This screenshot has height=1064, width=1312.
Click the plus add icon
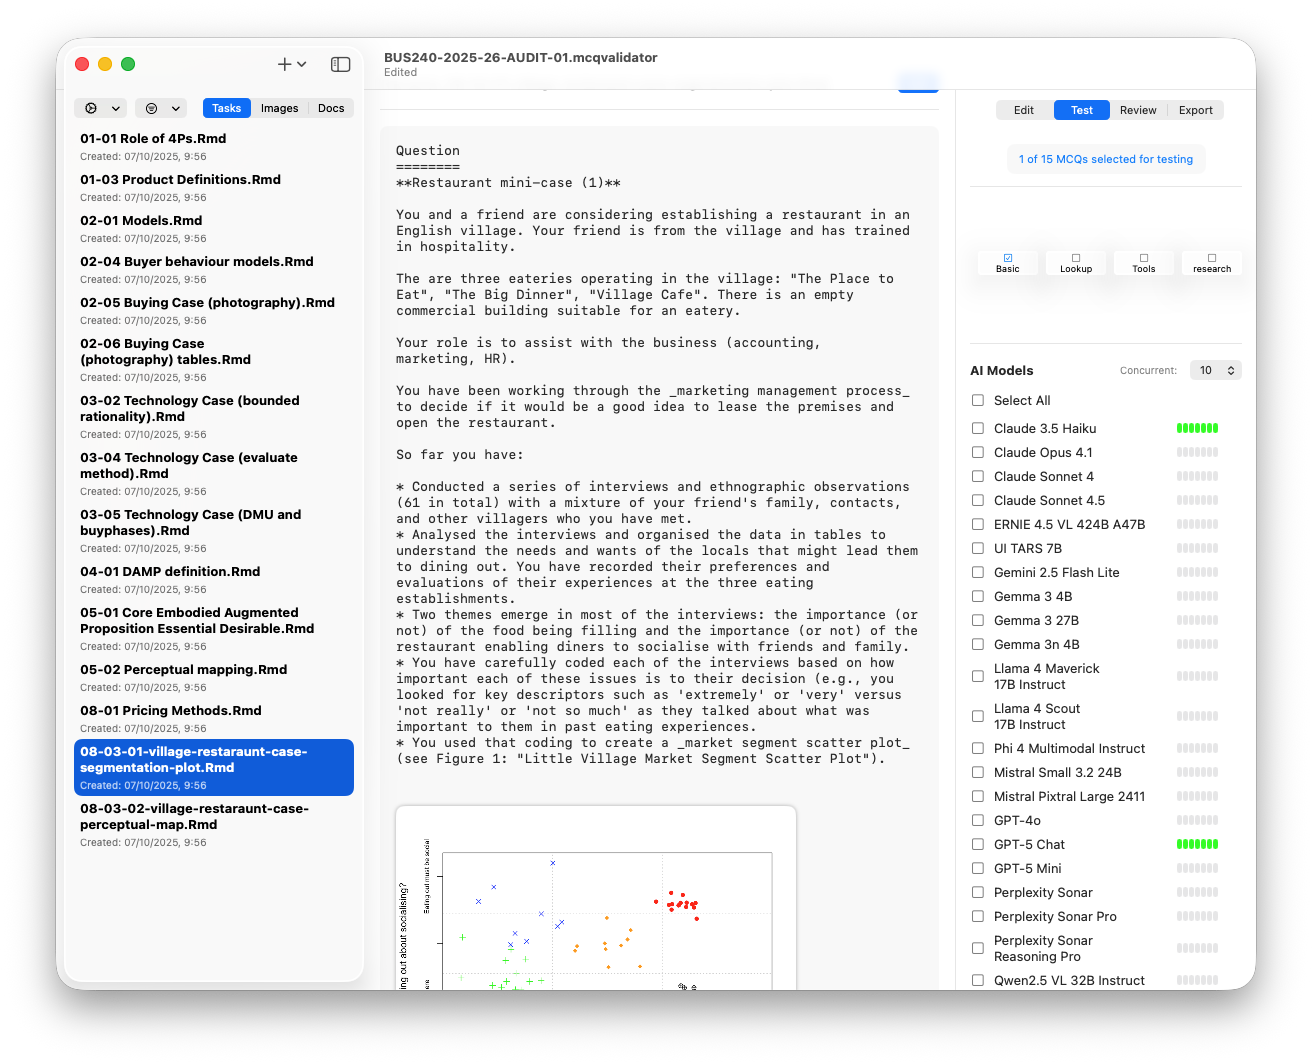point(285,64)
